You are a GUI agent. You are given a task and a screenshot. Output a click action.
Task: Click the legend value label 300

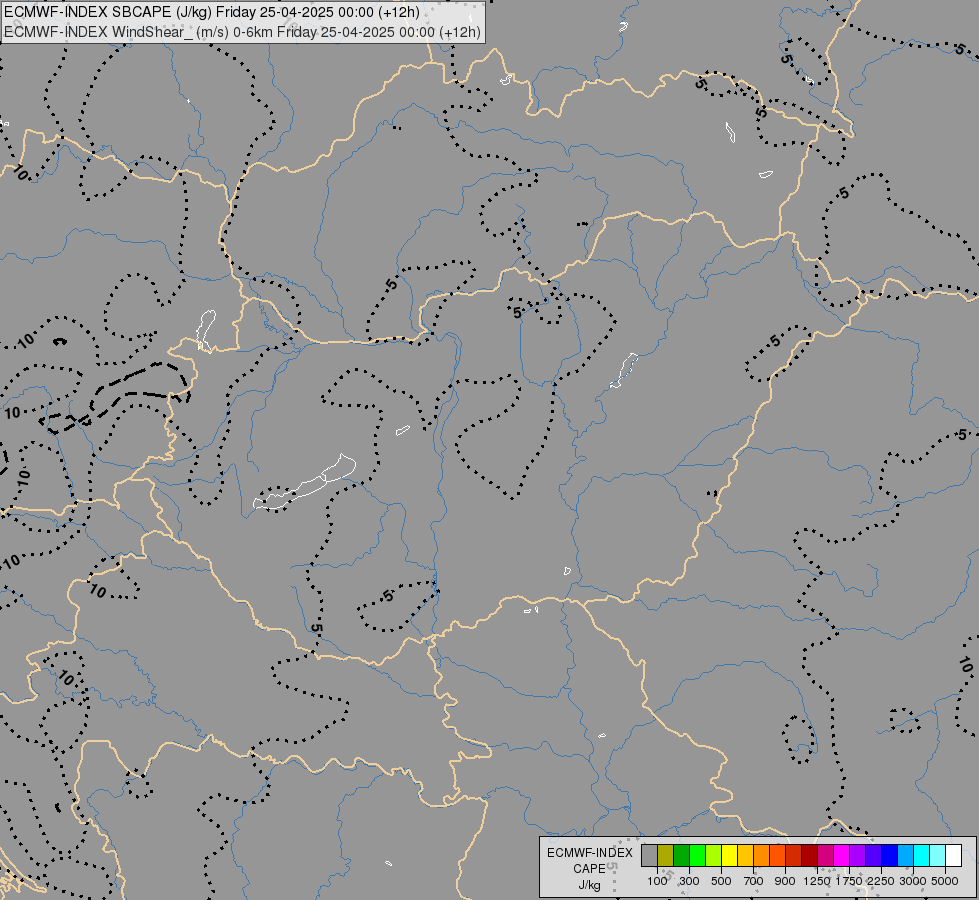(689, 881)
